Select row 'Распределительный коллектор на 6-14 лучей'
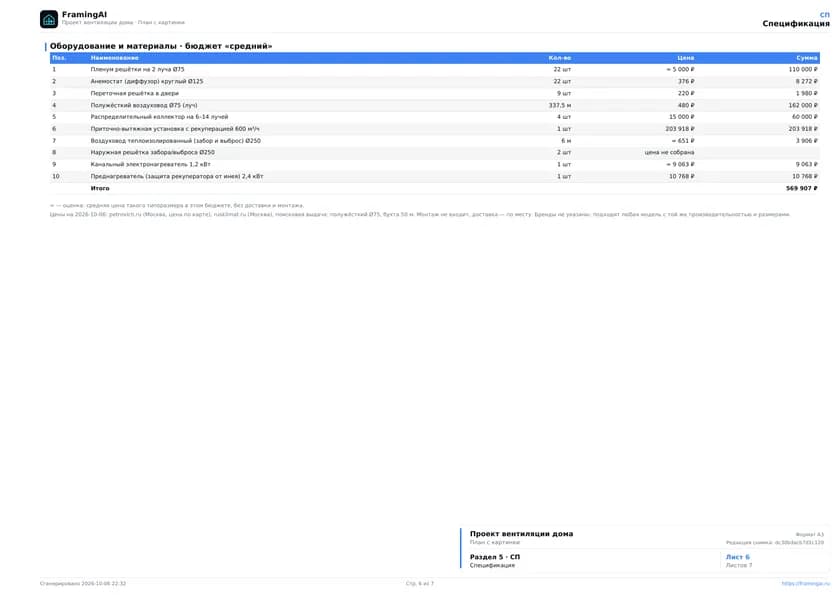The width and height of the screenshot is (840, 595). [435, 117]
